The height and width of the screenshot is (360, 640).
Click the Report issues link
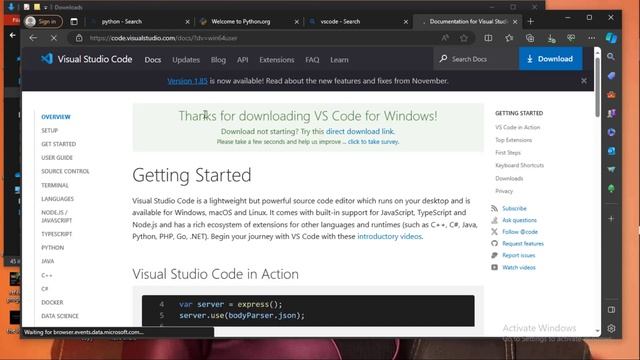click(x=518, y=255)
